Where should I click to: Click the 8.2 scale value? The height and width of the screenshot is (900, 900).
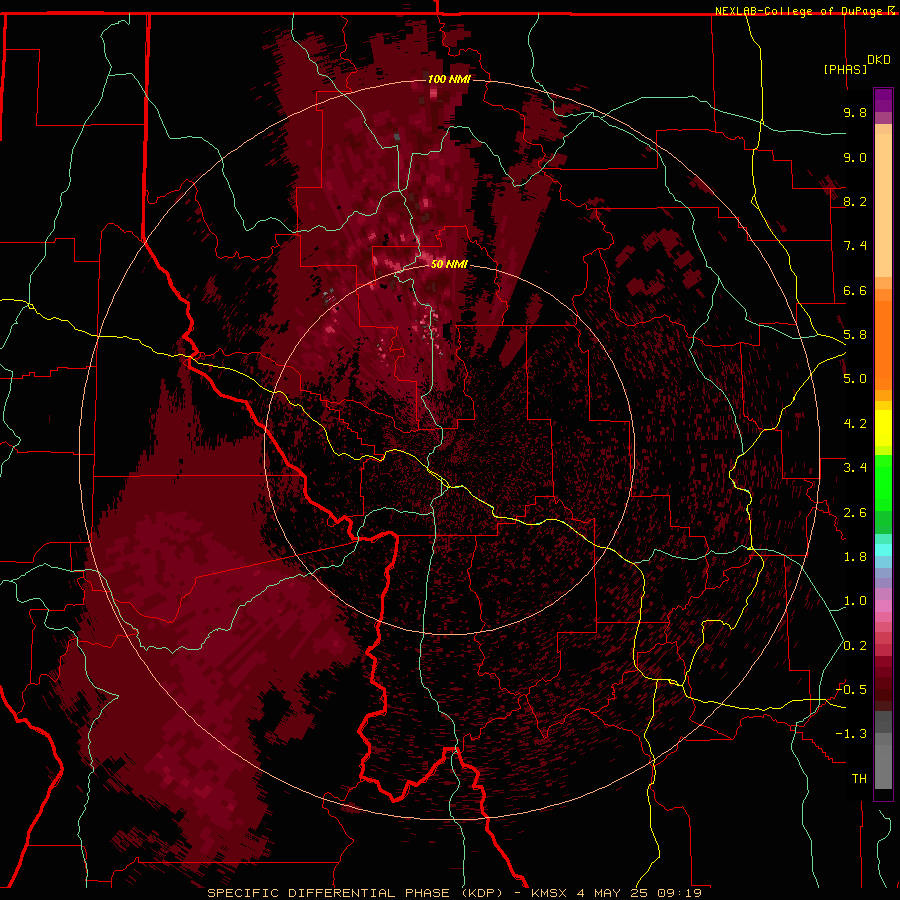[x=855, y=201]
